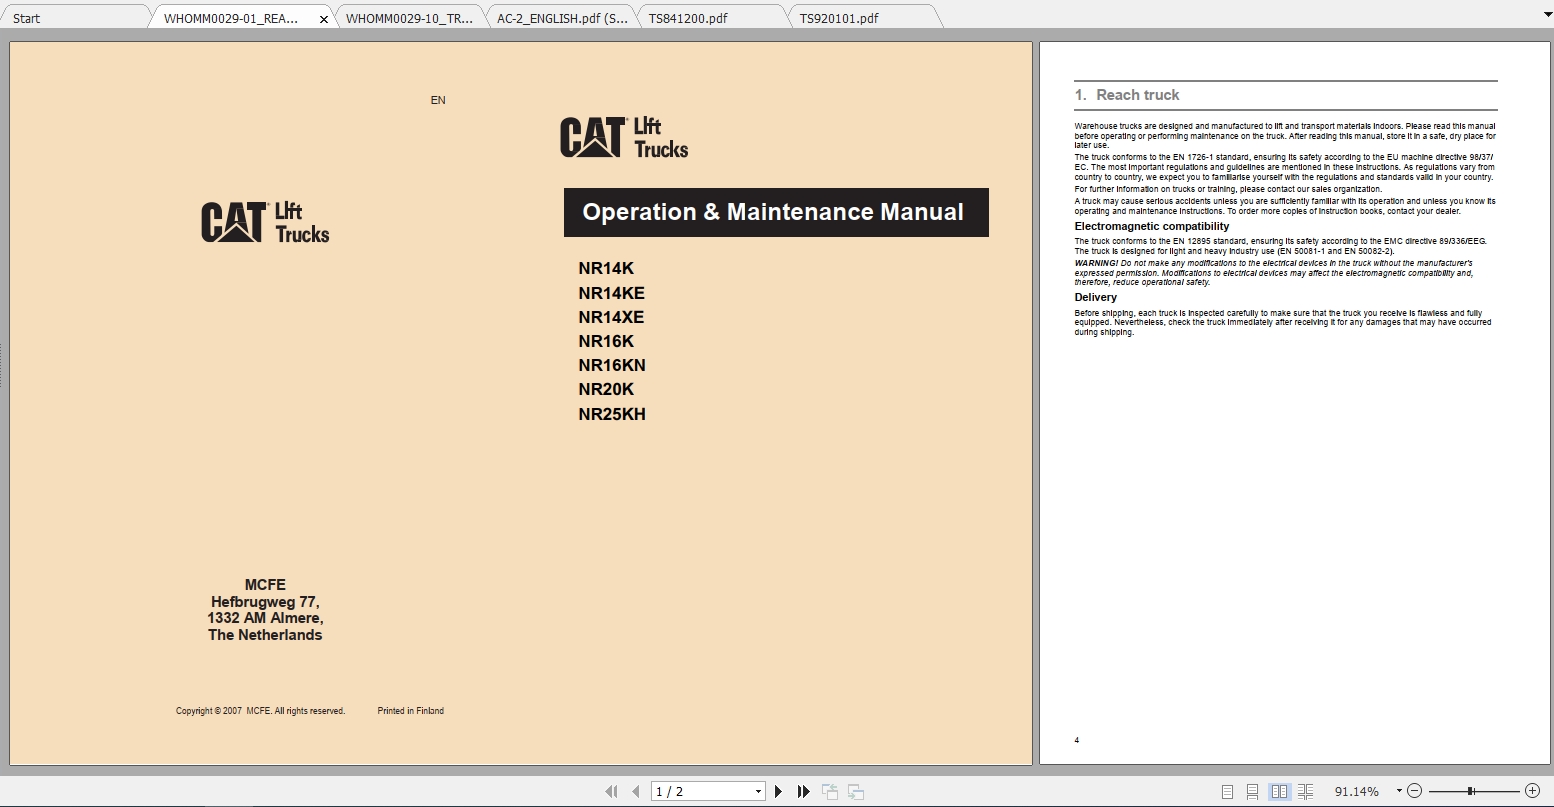Jump to the last page
Image resolution: width=1554 pixels, height=807 pixels.
[x=804, y=790]
